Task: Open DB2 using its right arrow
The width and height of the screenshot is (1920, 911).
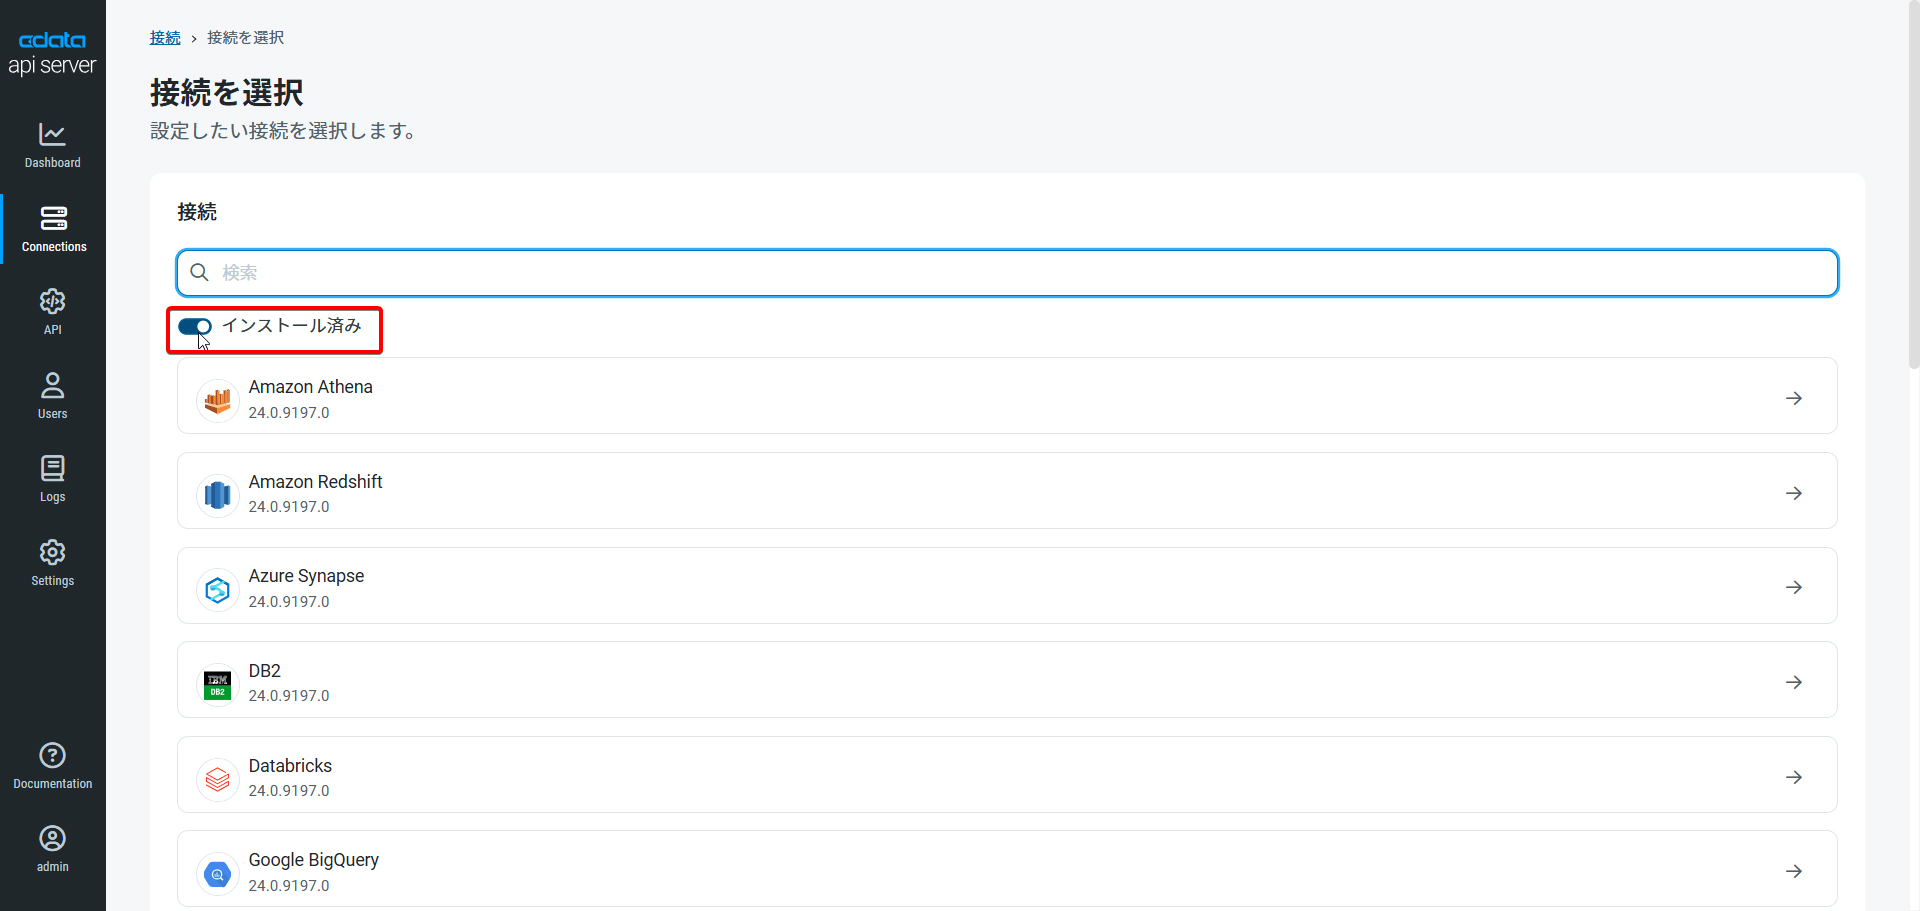Action: [x=1794, y=682]
